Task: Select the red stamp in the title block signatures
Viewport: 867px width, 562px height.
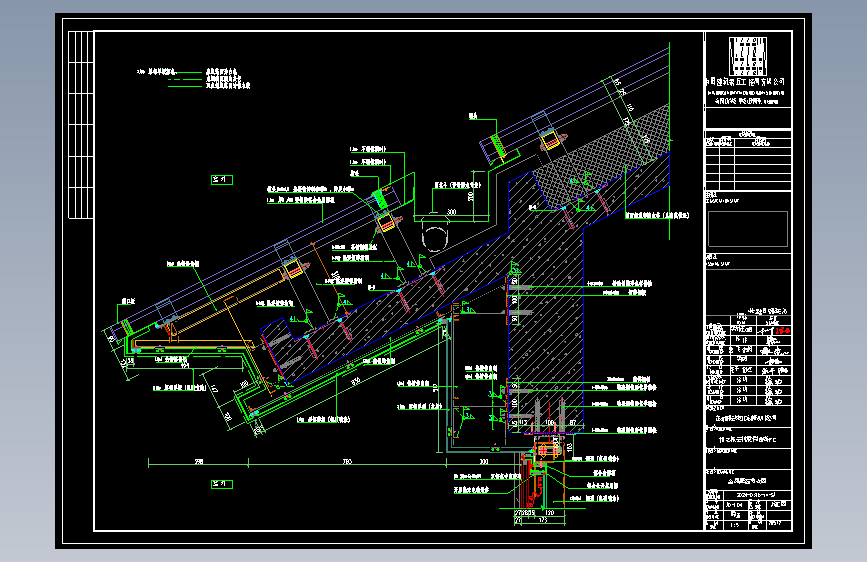Action: coord(782,330)
